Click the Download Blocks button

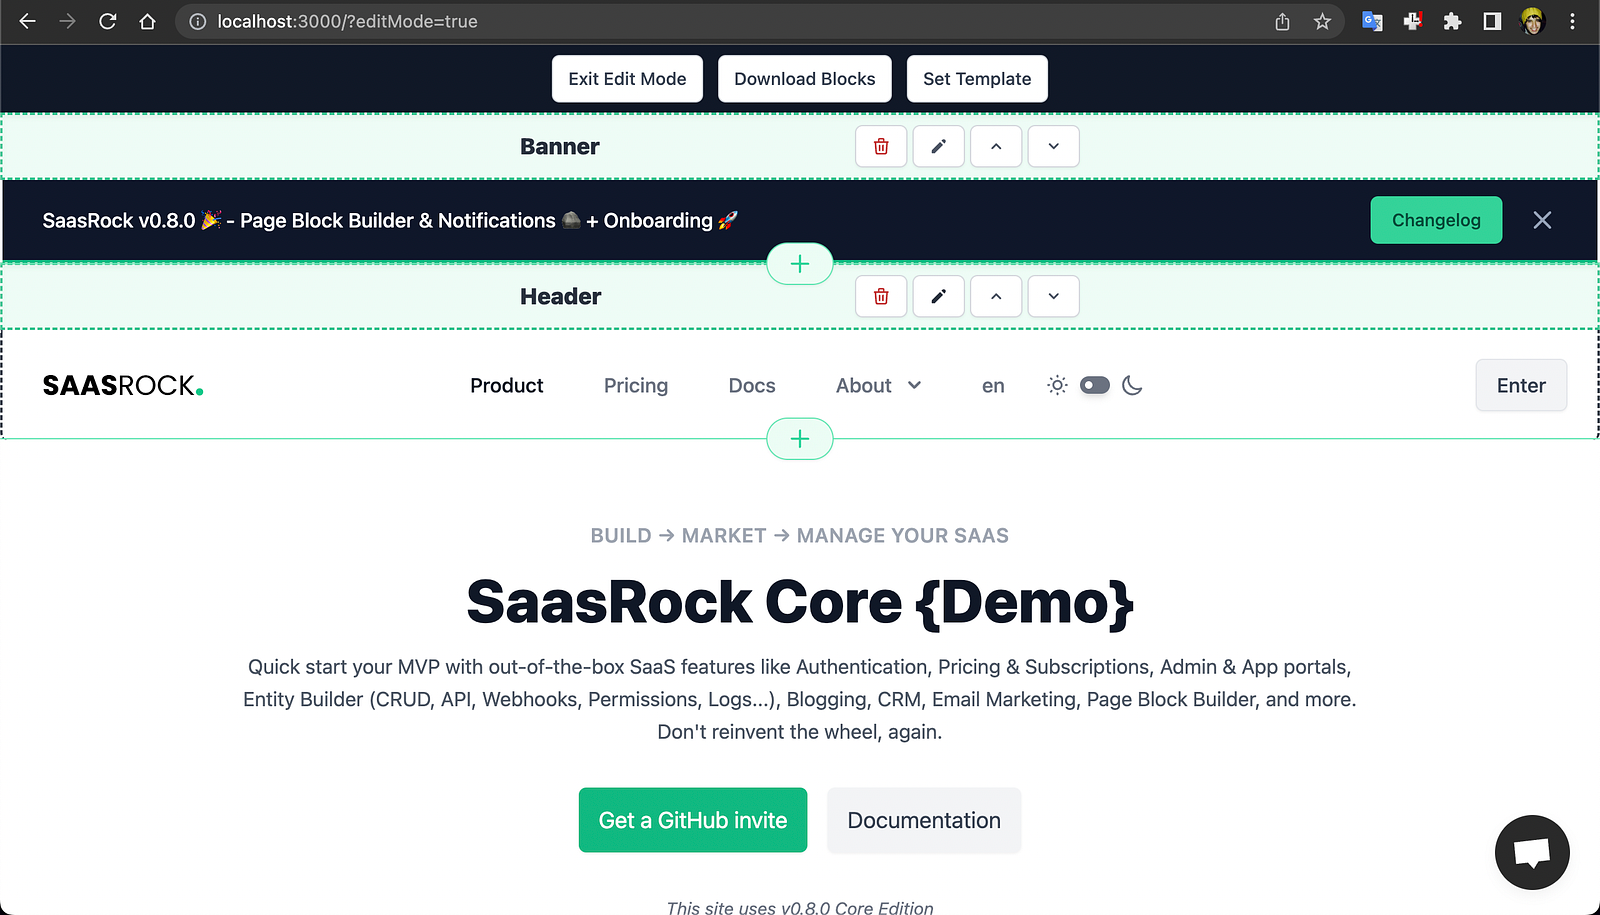click(x=805, y=79)
